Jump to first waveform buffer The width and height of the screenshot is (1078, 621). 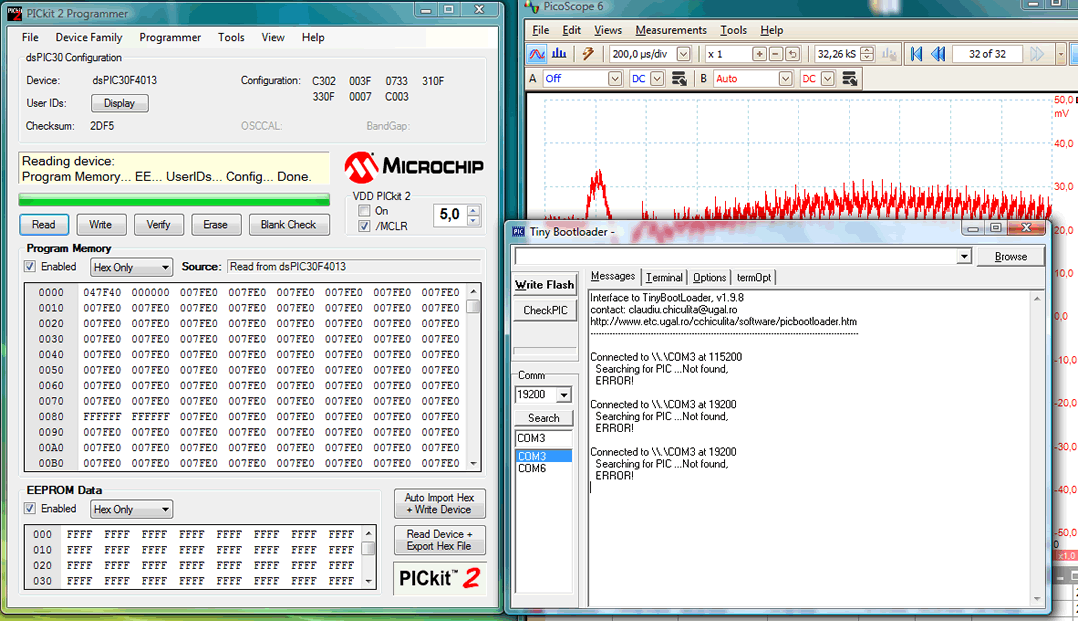point(916,54)
